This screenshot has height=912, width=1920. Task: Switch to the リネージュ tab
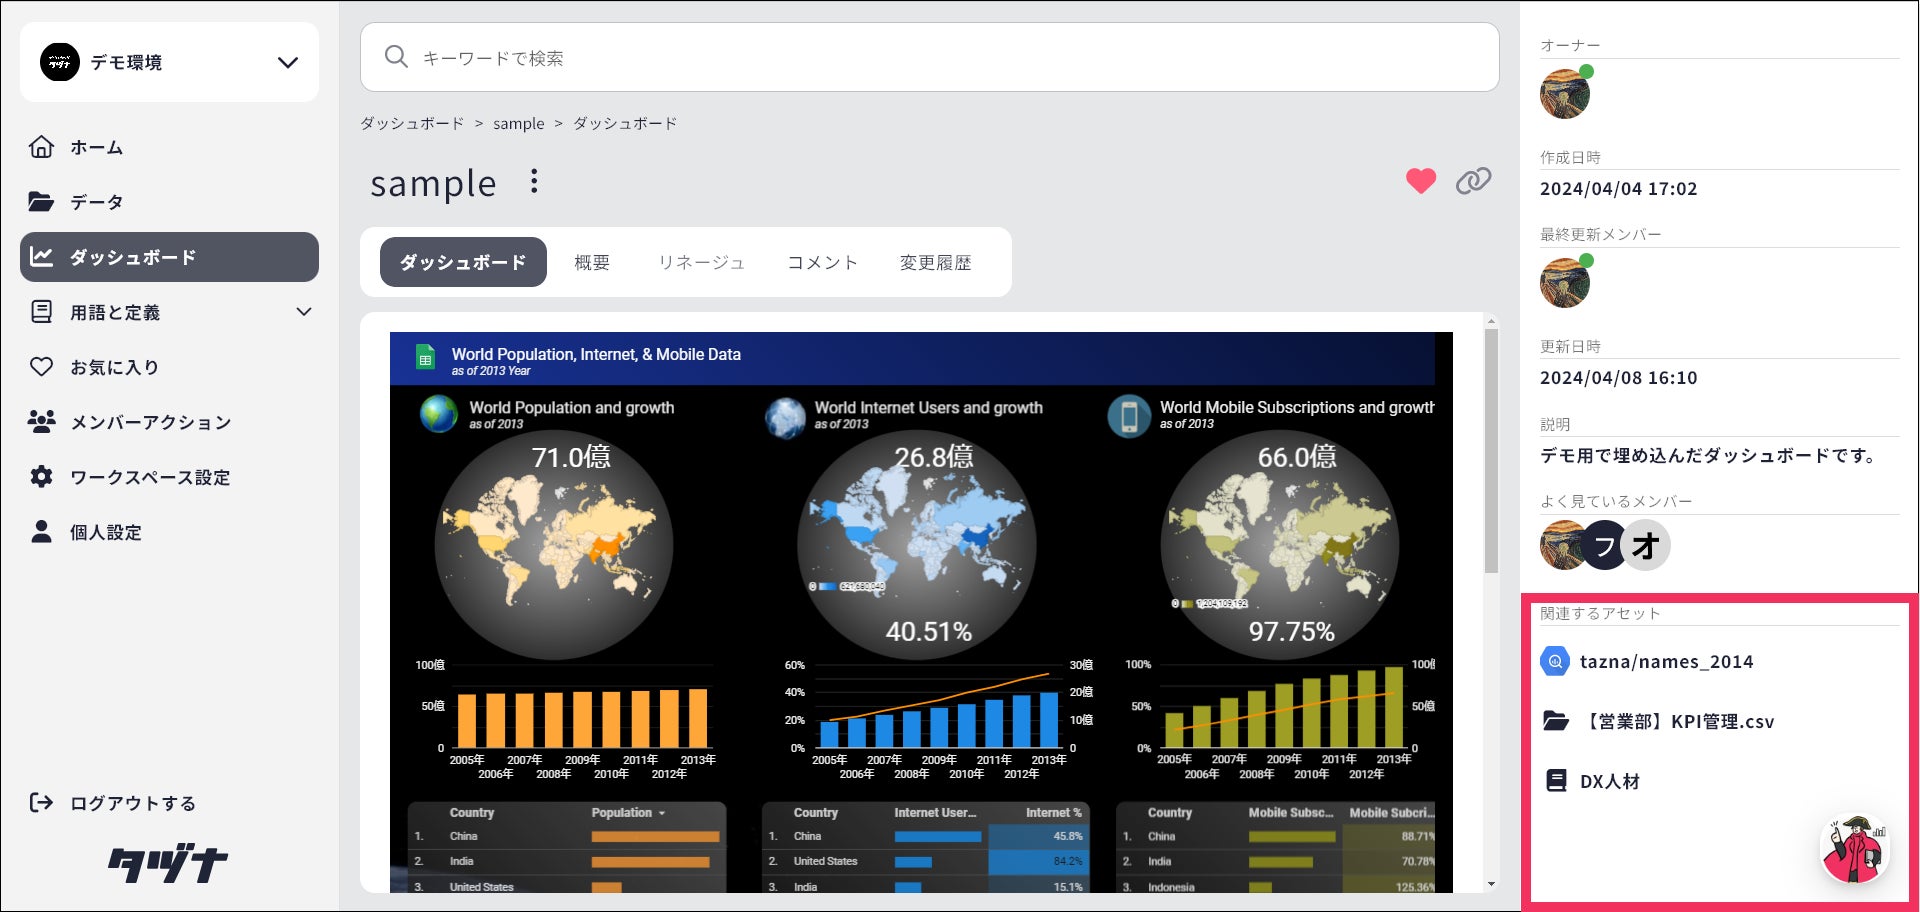(701, 262)
